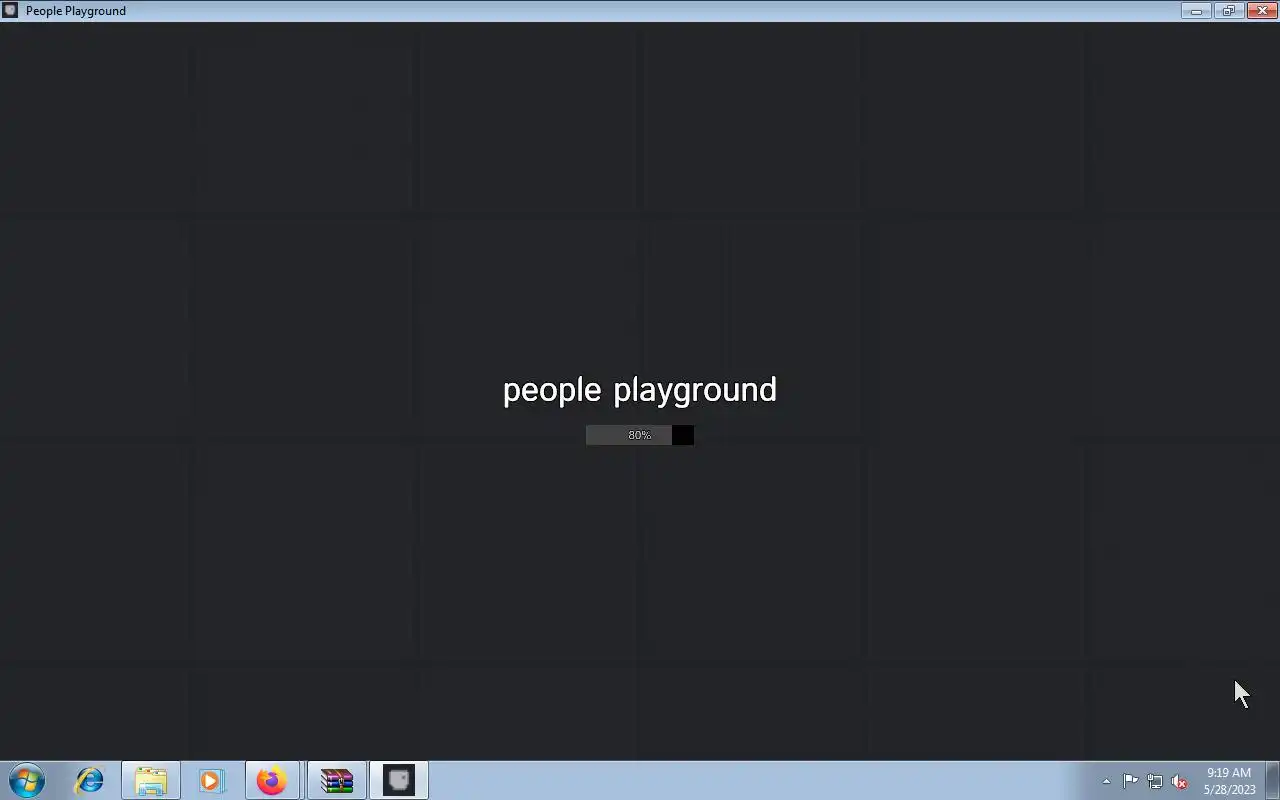Viewport: 1280px width, 800px height.
Task: Open the Windows Start menu
Action: click(27, 780)
